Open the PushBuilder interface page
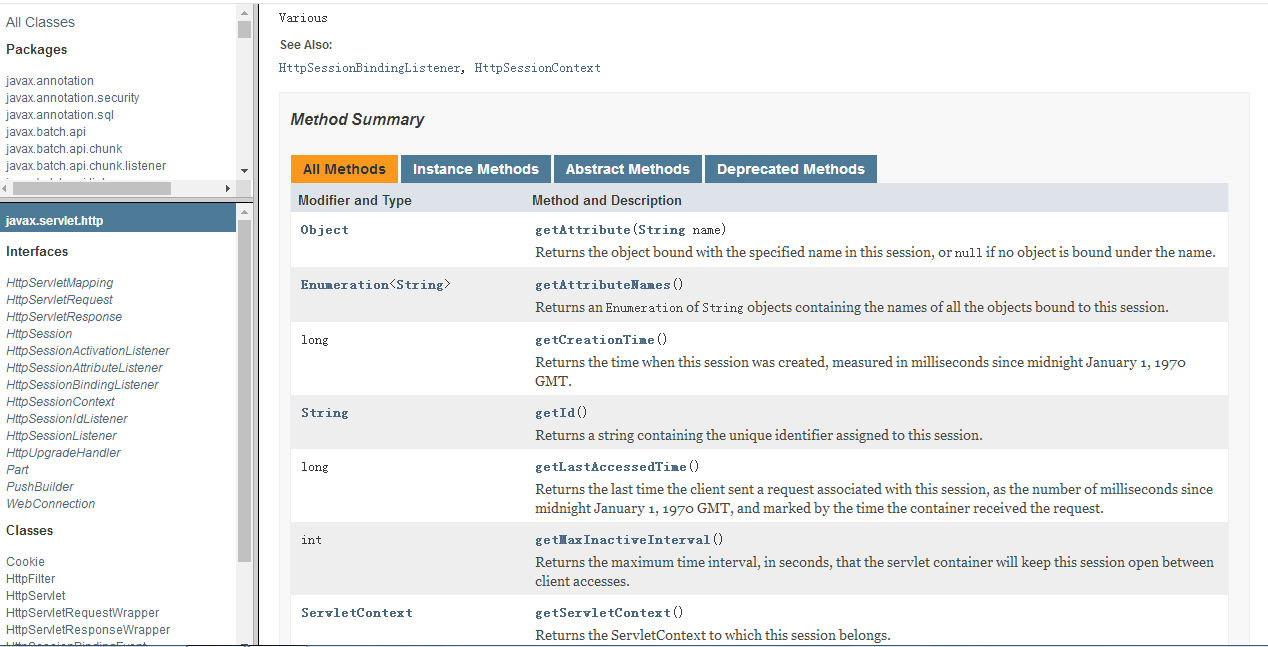This screenshot has height=647, width=1268. tap(39, 487)
